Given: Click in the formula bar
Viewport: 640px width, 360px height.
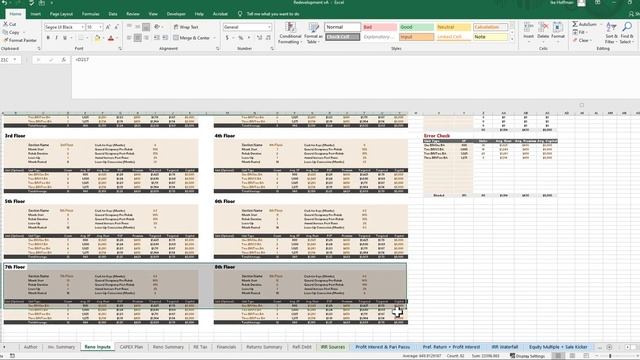Looking at the screenshot, I should [x=355, y=78].
